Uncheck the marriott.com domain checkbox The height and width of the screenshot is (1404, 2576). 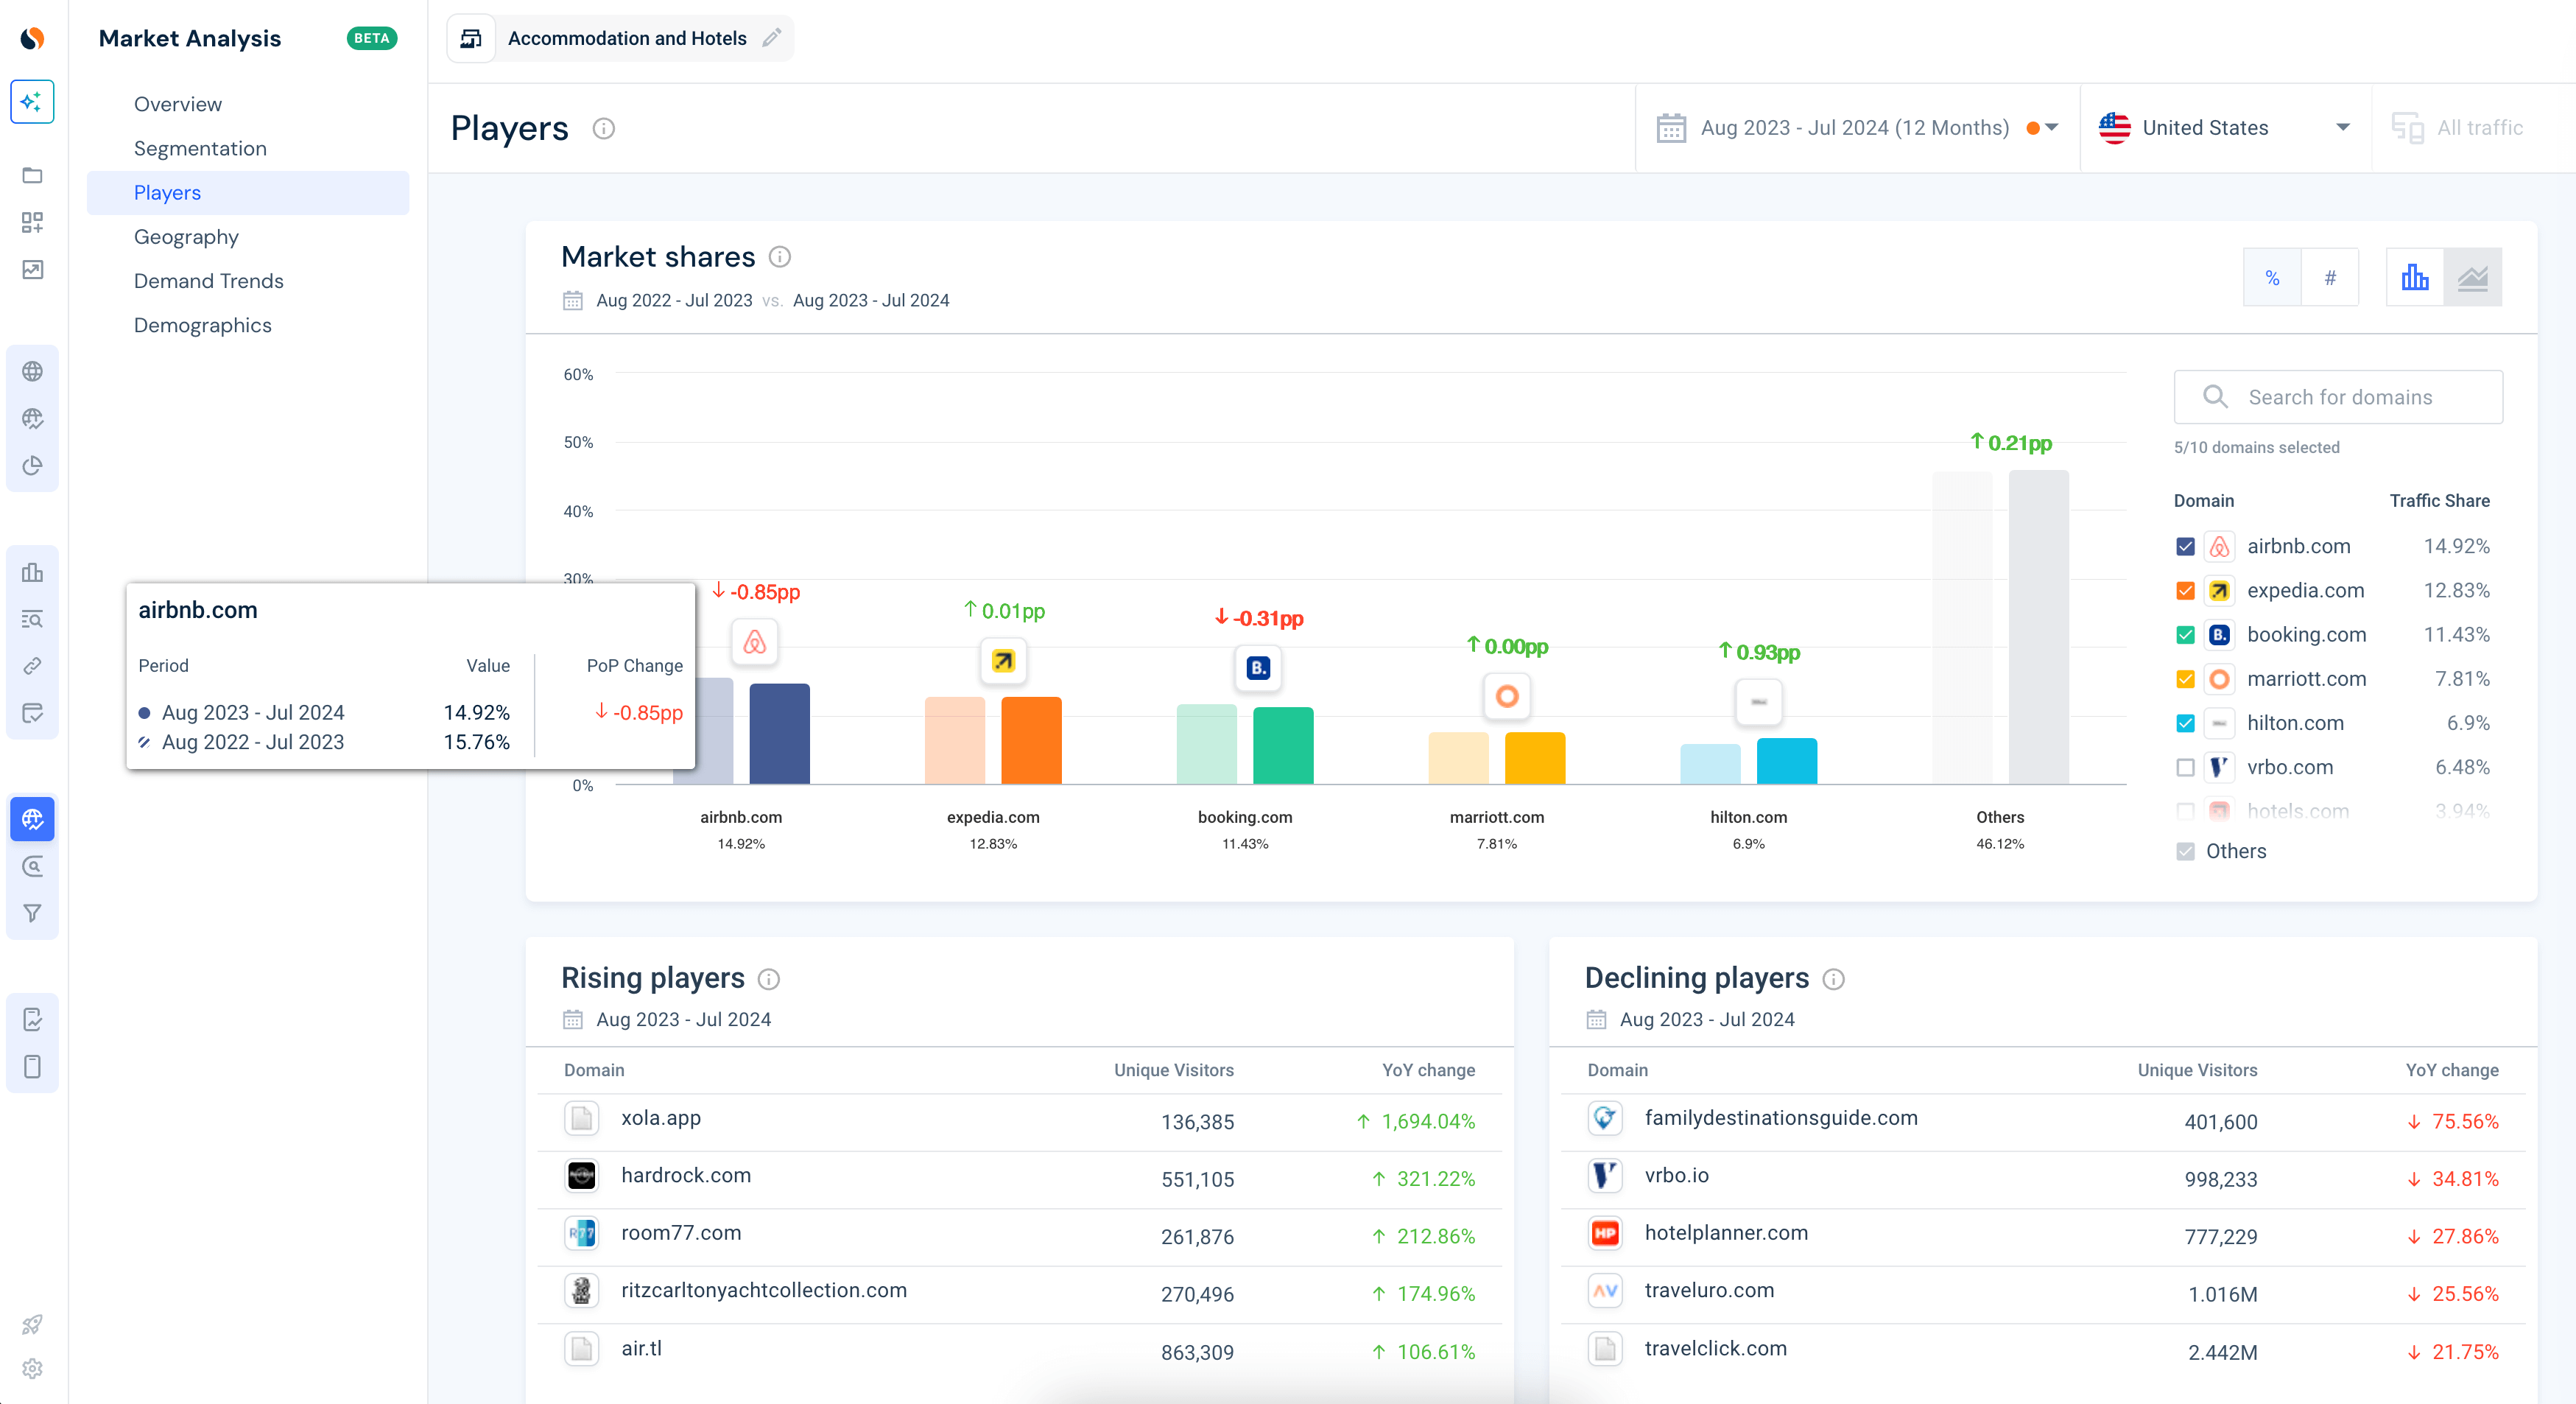2185,679
